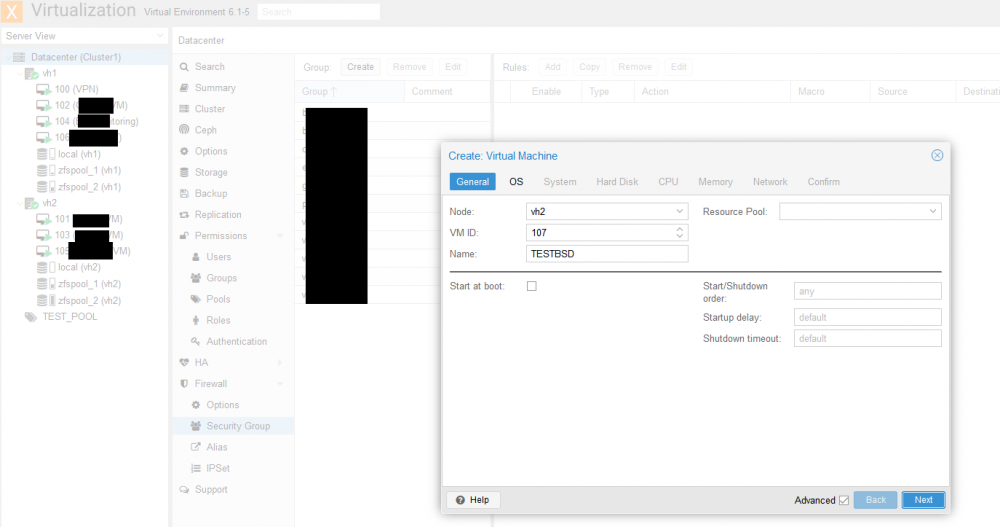Click the Search magnifier icon in Datacenter menu
This screenshot has height=527, width=1000.
point(184,67)
